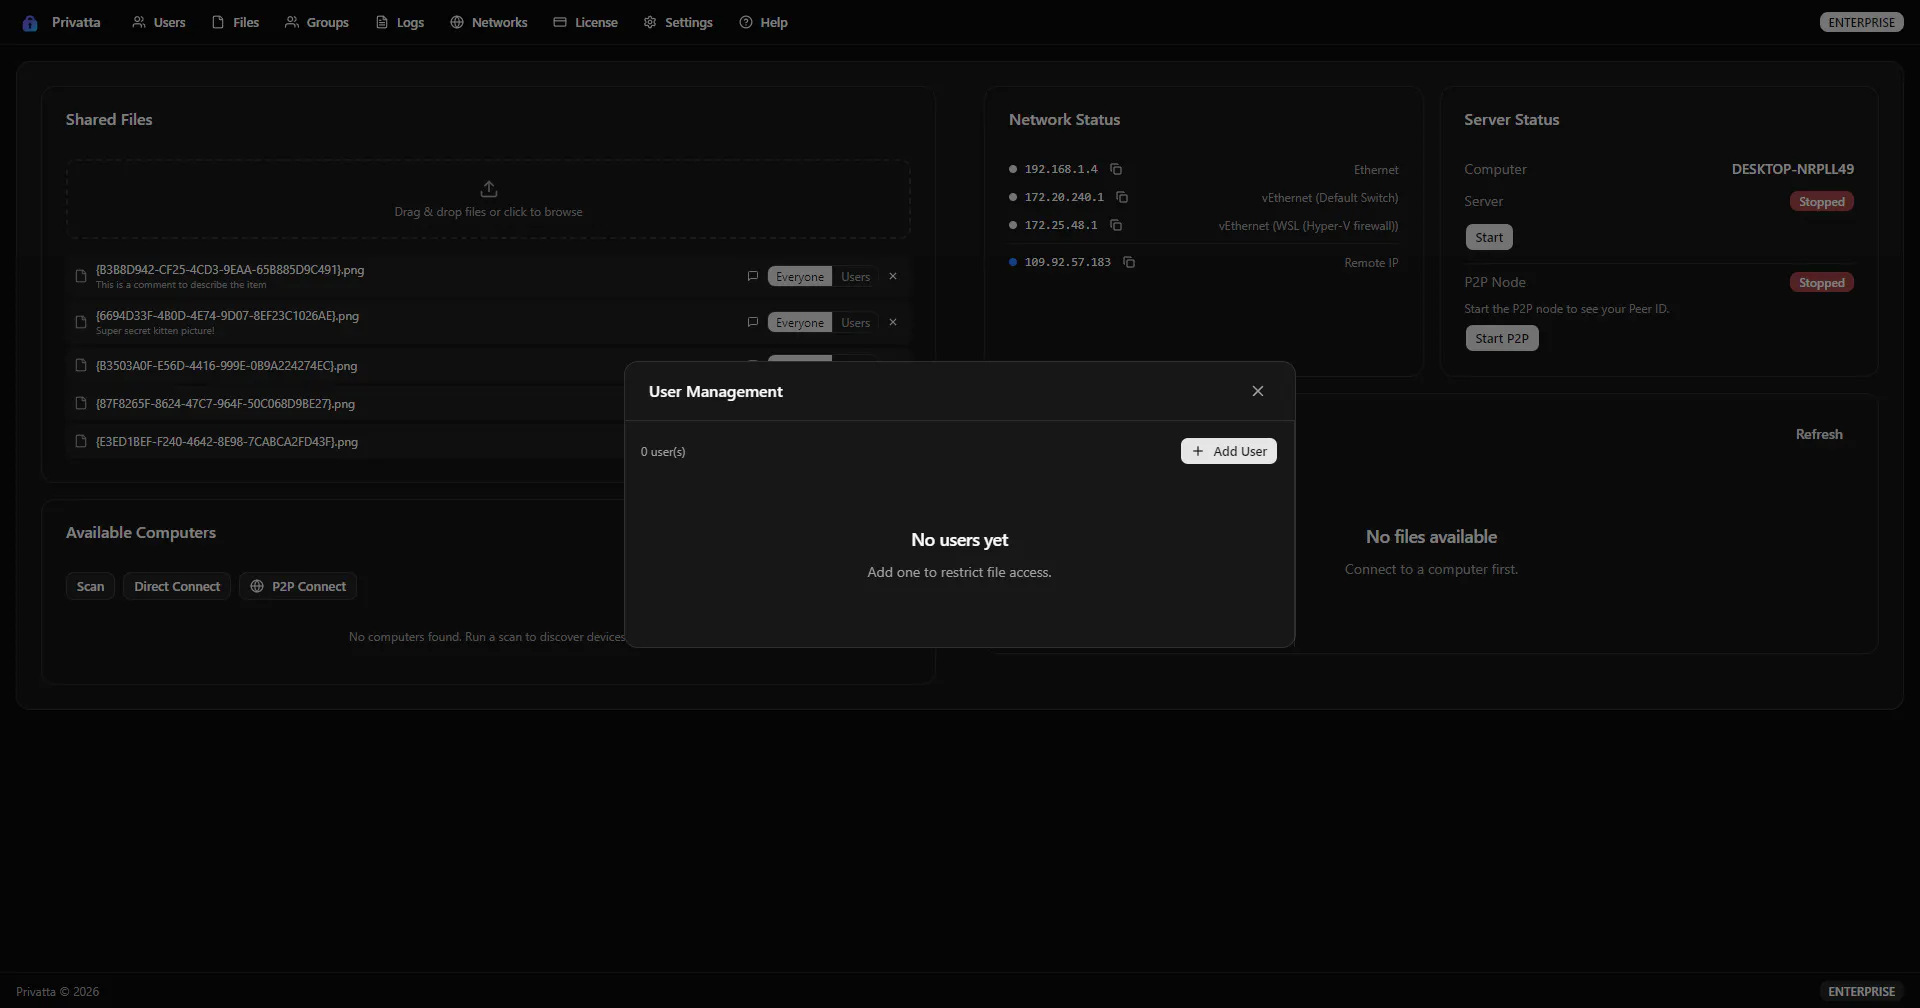Copy IP address 172.20.240.1
Image resolution: width=1920 pixels, height=1008 pixels.
[1122, 197]
